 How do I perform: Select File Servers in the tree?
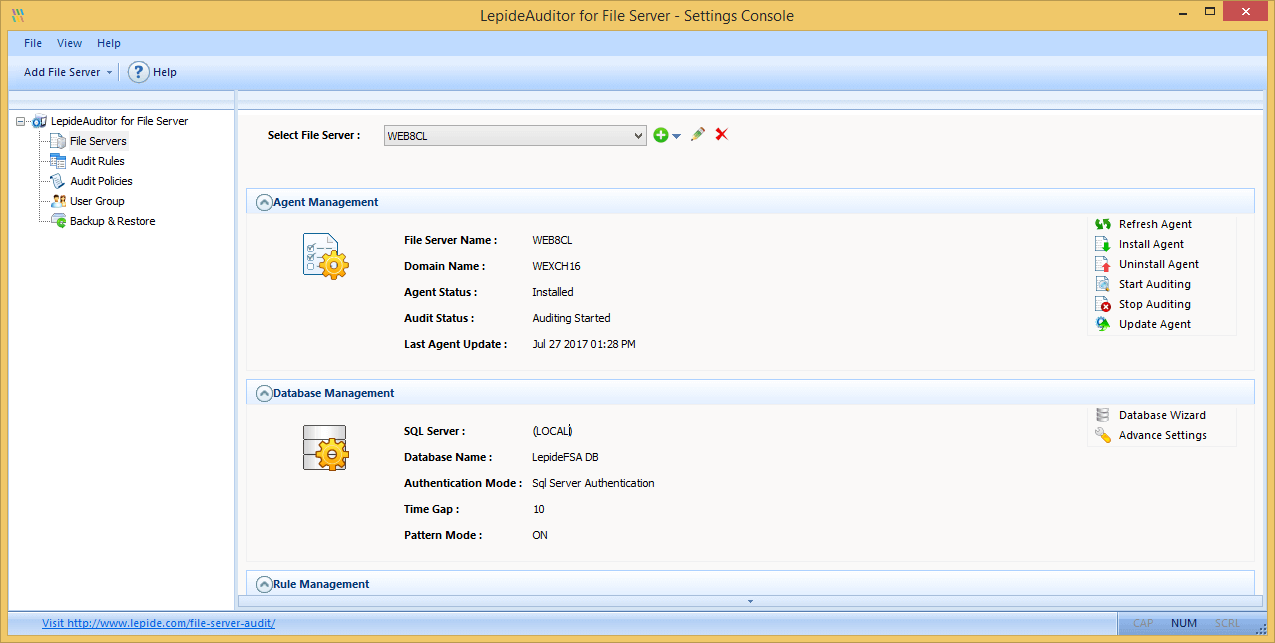98,141
